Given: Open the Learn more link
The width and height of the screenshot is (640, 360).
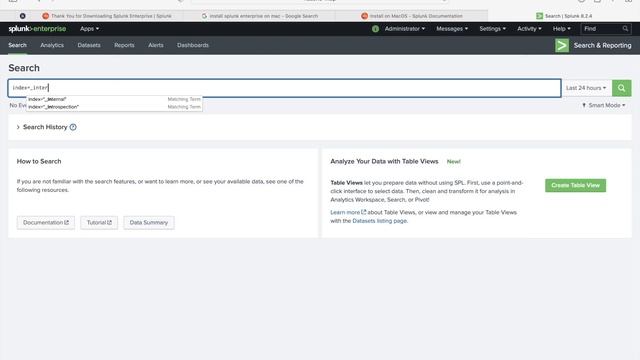Looking at the screenshot, I should point(348,212).
